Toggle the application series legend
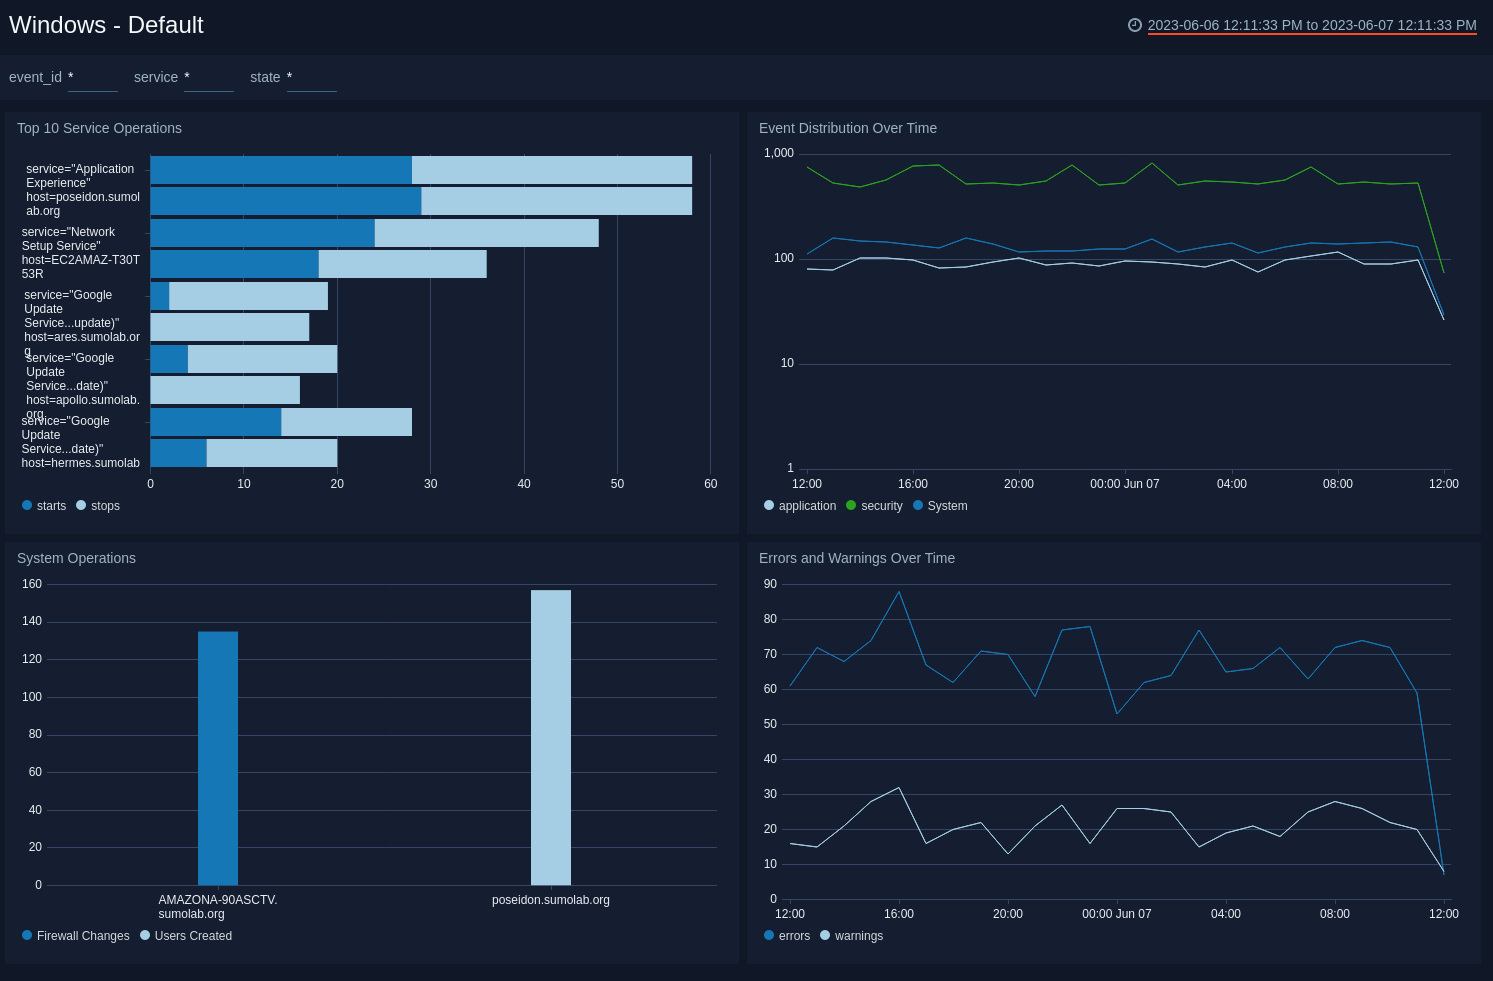The width and height of the screenshot is (1493, 981). pyautogui.click(x=800, y=506)
